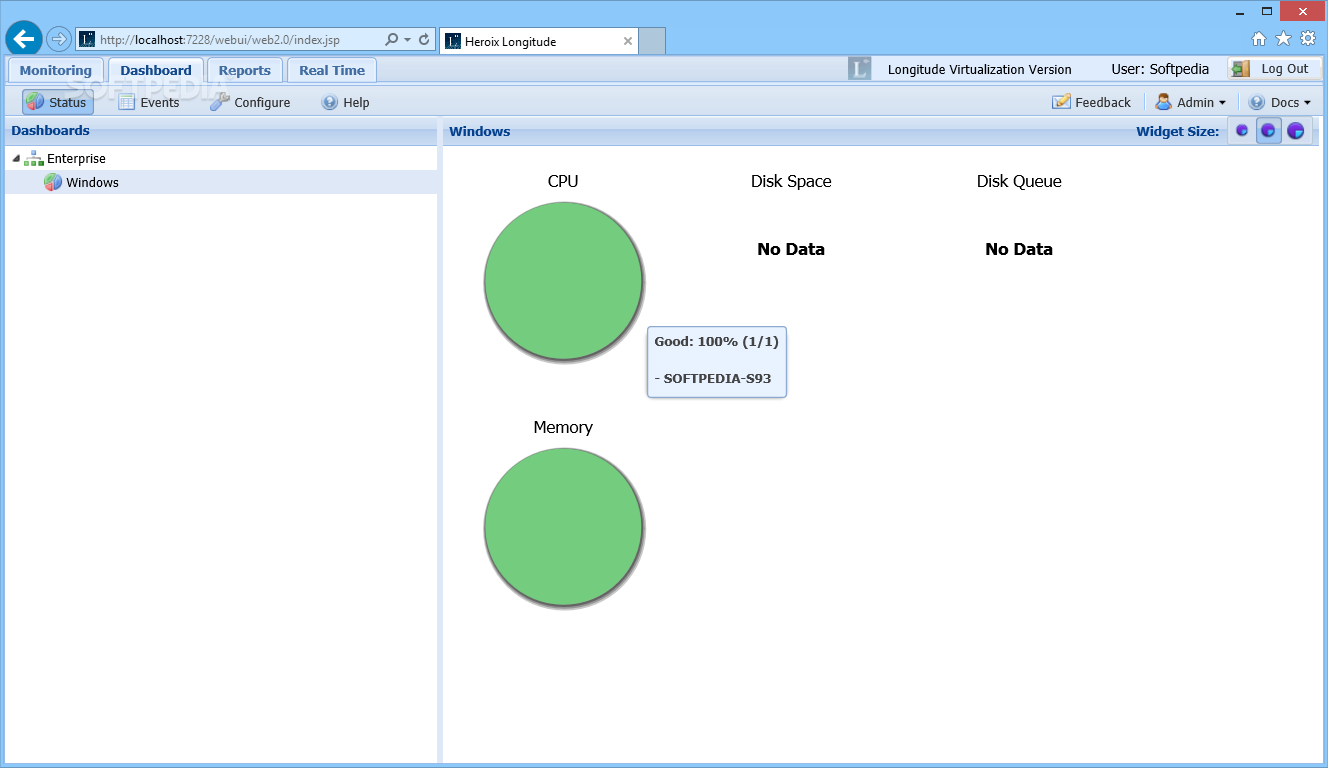Click the browser back arrow button

tap(24, 39)
